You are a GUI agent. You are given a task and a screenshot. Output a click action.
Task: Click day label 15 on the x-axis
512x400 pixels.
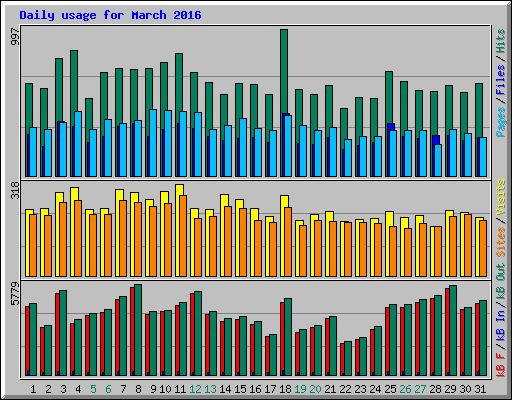(240, 389)
